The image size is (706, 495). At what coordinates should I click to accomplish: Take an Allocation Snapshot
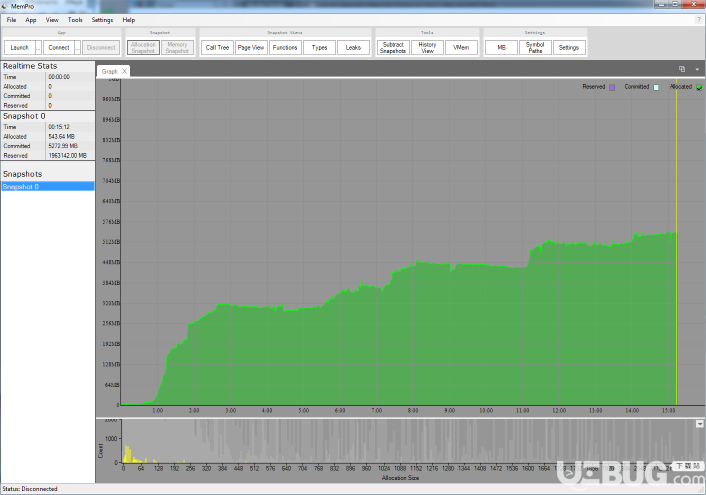click(143, 47)
